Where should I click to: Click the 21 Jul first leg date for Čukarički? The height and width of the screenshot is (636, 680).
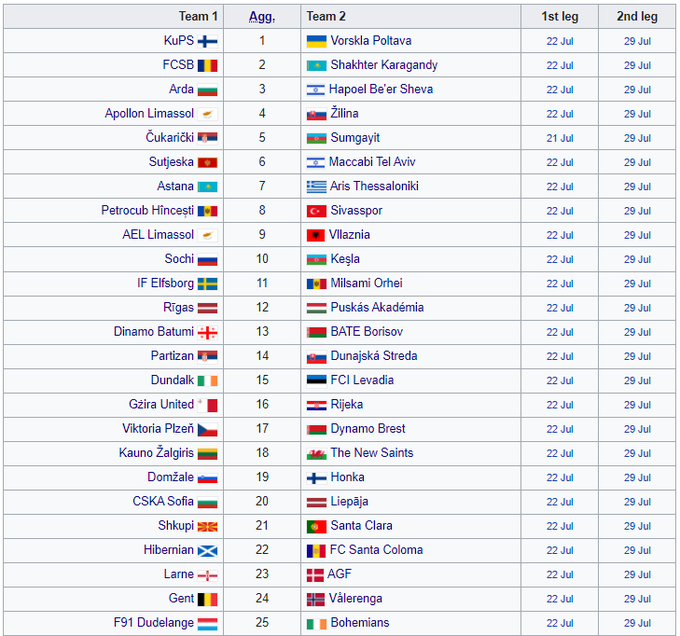pos(560,138)
